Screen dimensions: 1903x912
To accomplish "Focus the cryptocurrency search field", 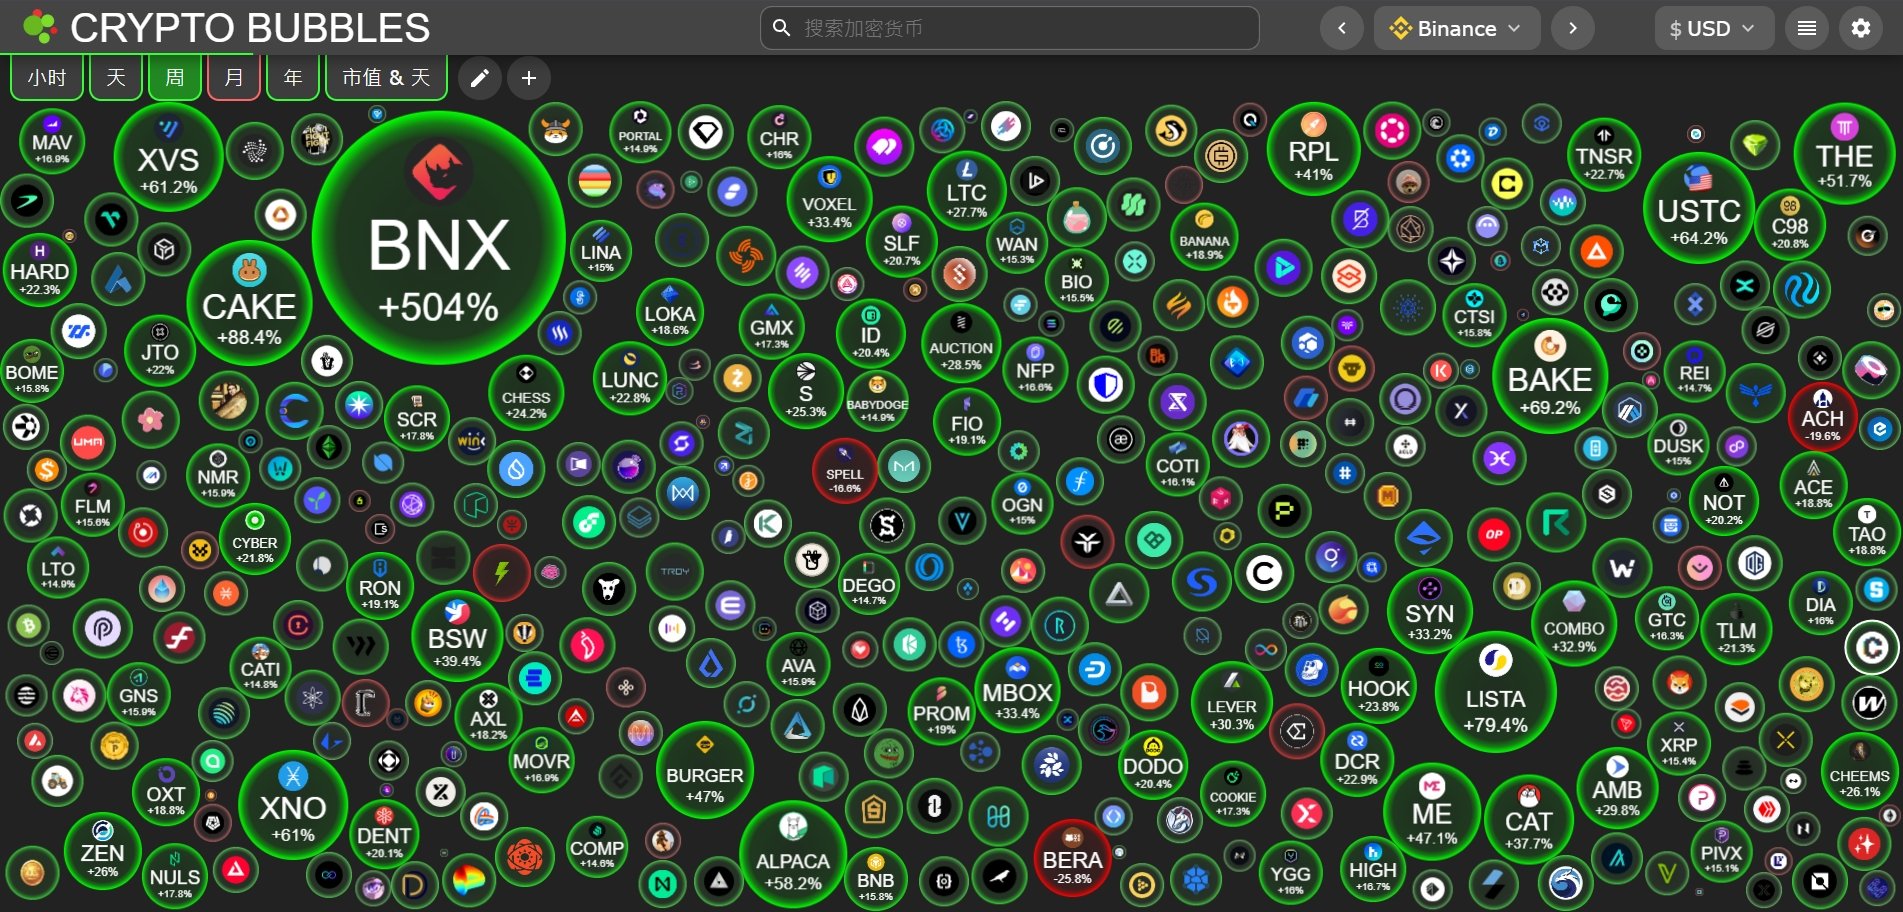I will [1009, 28].
